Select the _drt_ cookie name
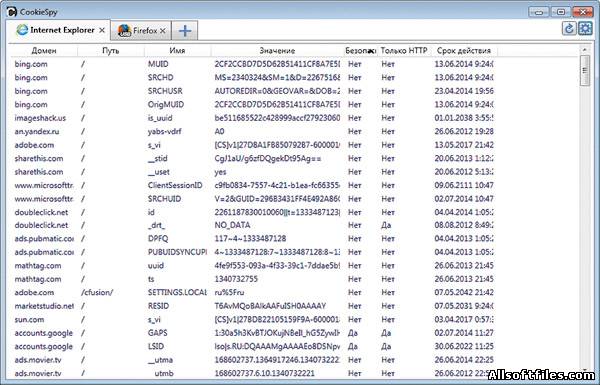 point(157,225)
